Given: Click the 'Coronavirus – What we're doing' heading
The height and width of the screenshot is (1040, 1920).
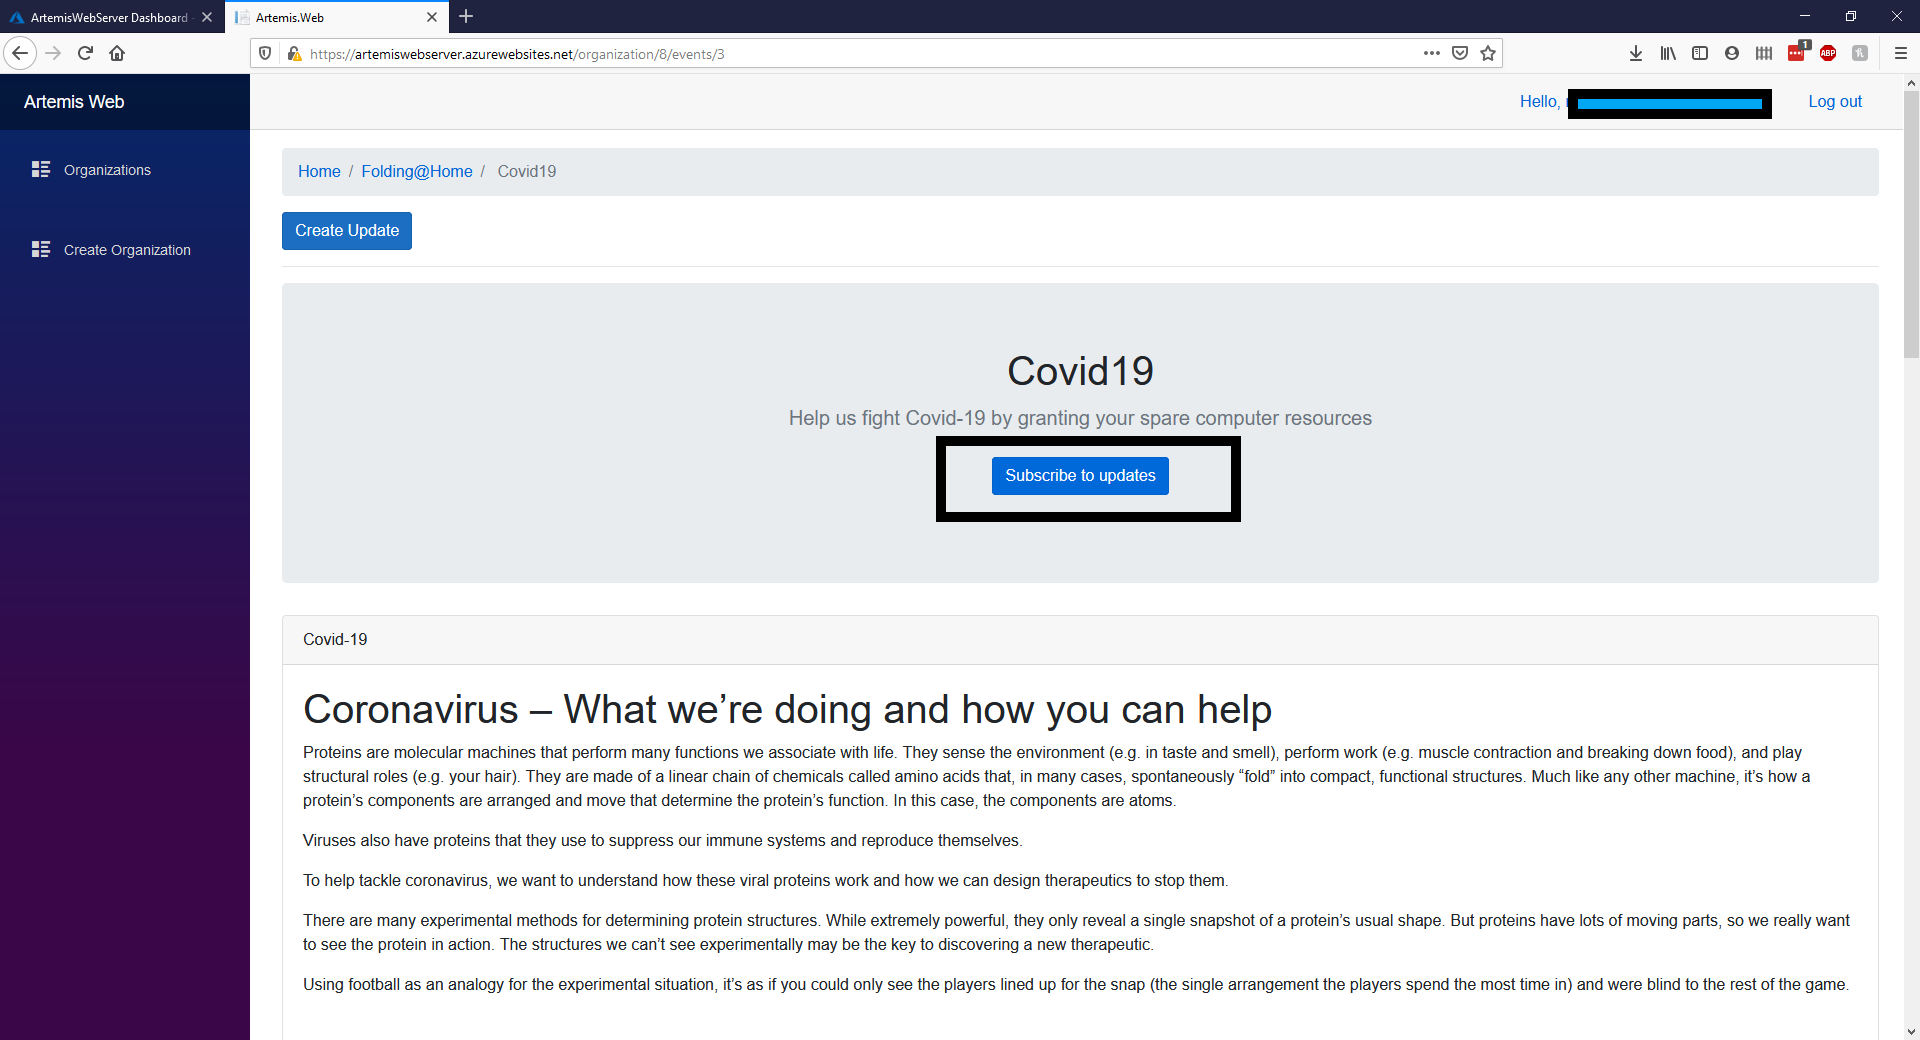Looking at the screenshot, I should [x=787, y=709].
